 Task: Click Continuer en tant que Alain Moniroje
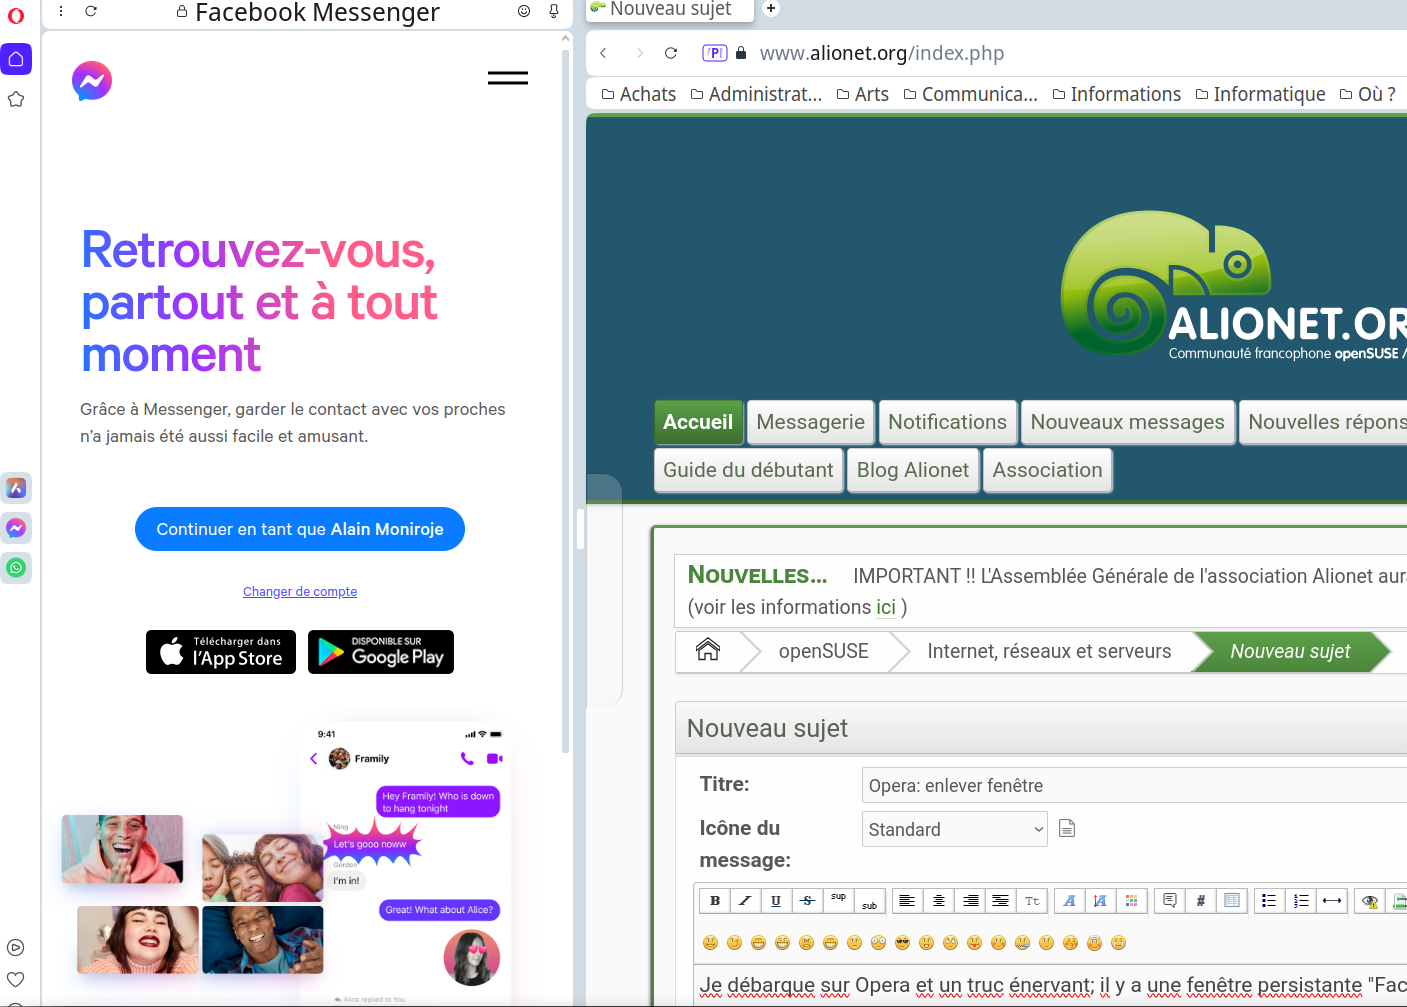[x=300, y=529]
